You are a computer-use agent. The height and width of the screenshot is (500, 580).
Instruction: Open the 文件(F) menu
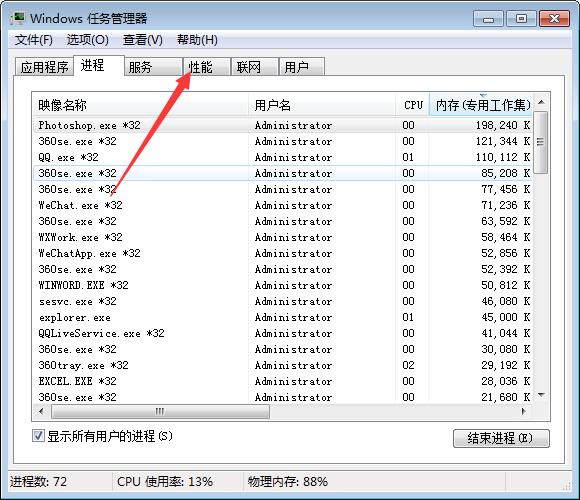pos(34,40)
